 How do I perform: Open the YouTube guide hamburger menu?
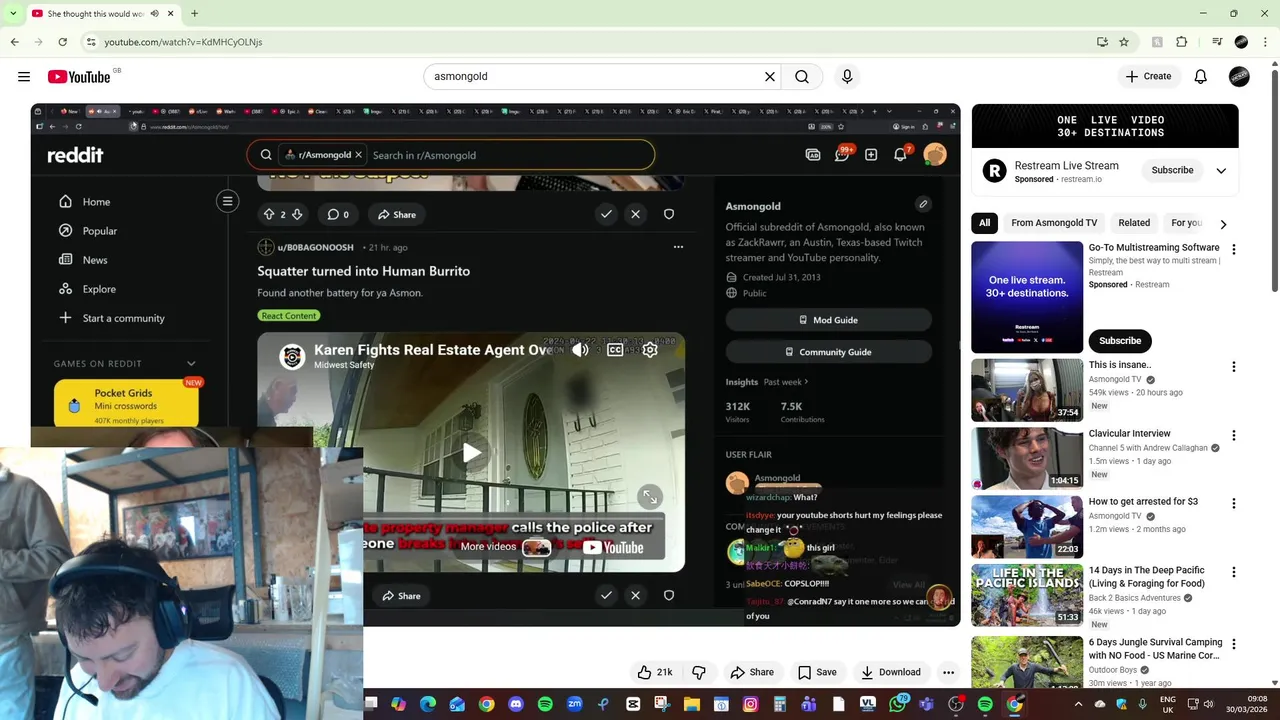coord(23,76)
